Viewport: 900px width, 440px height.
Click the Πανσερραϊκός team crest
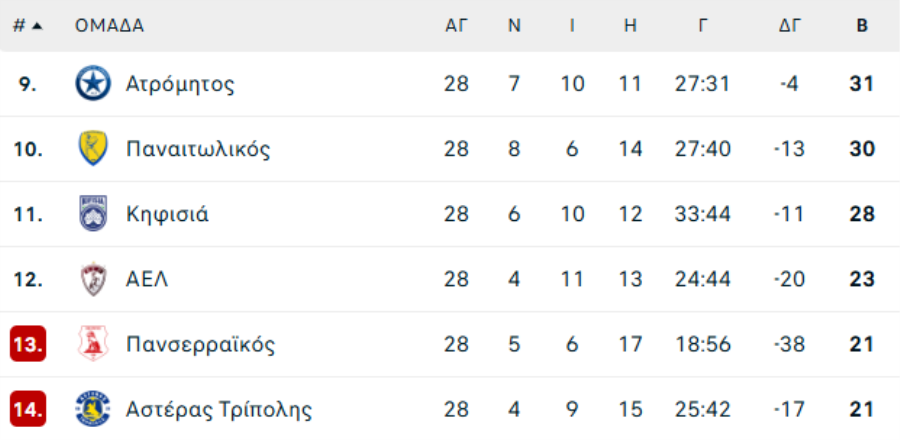pyautogui.click(x=93, y=345)
